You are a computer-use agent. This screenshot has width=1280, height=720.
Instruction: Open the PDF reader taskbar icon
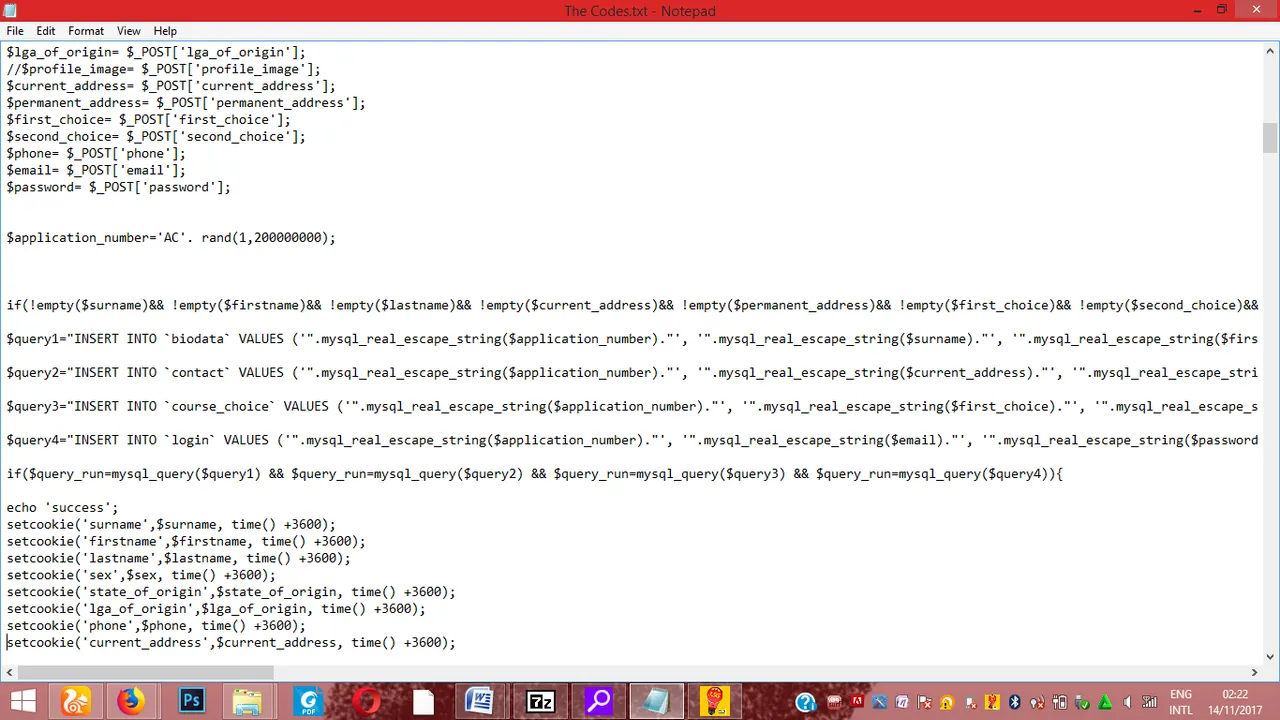(306, 701)
